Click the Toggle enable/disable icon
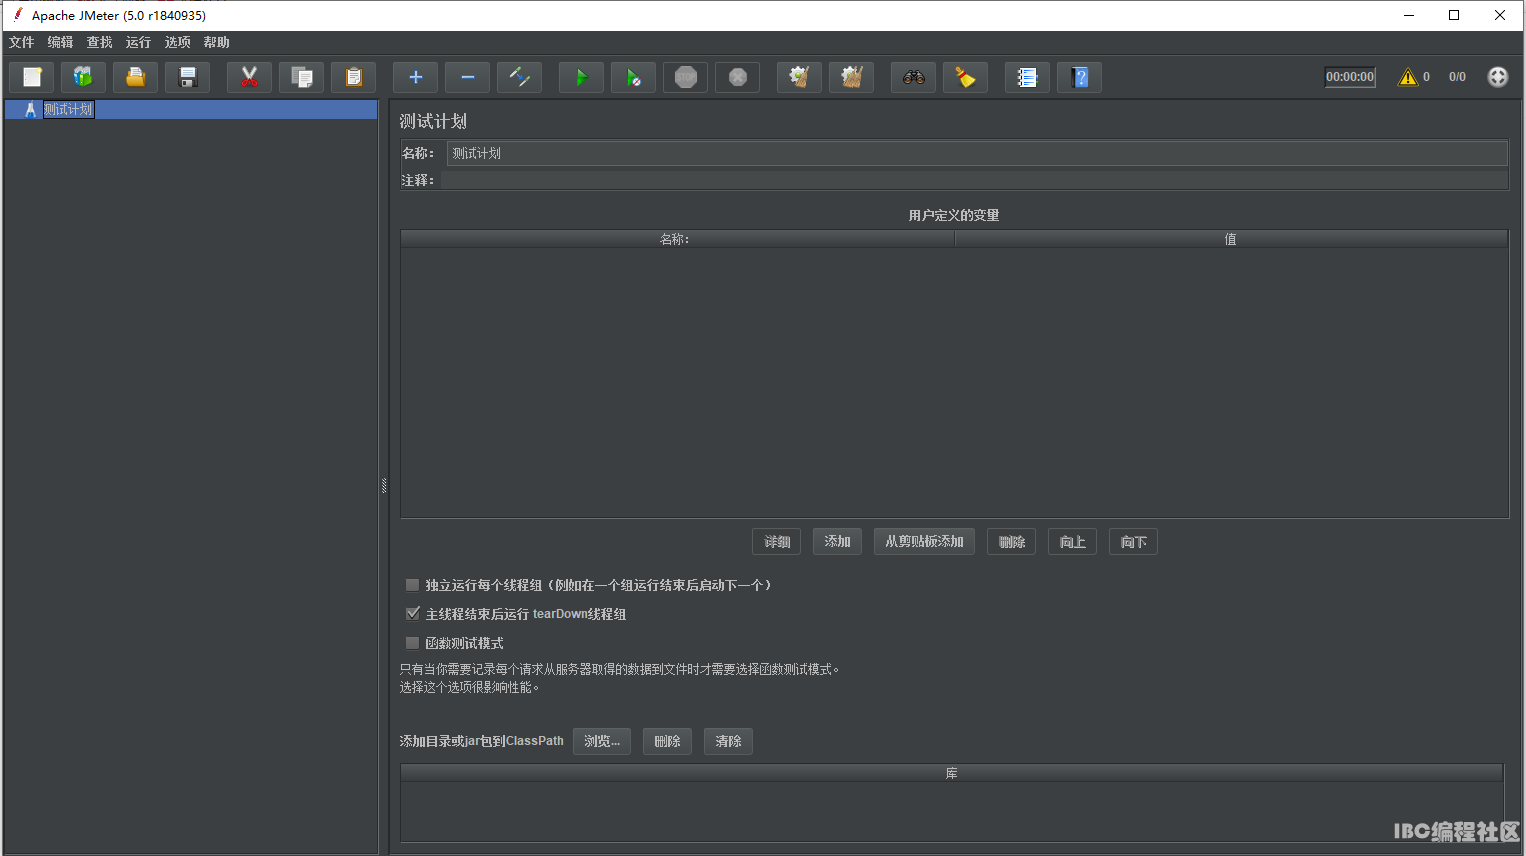The width and height of the screenshot is (1526, 856). pyautogui.click(x=519, y=77)
